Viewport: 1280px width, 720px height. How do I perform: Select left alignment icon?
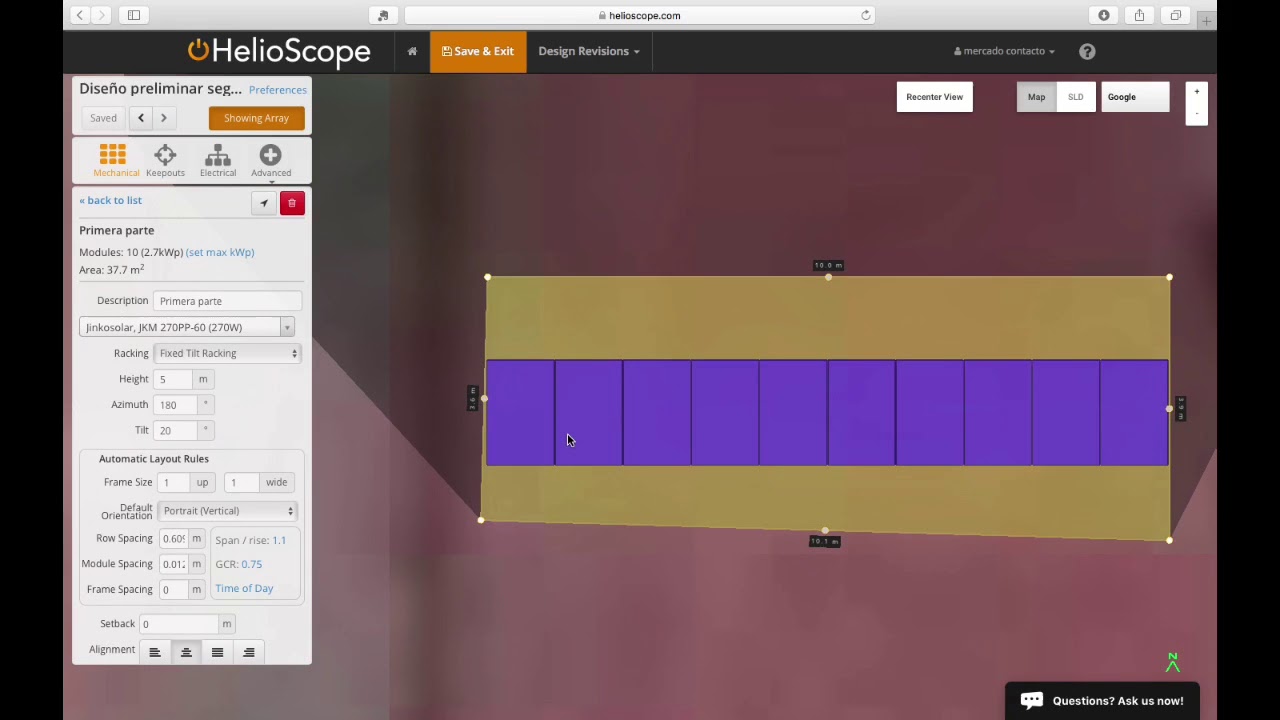[x=155, y=652]
